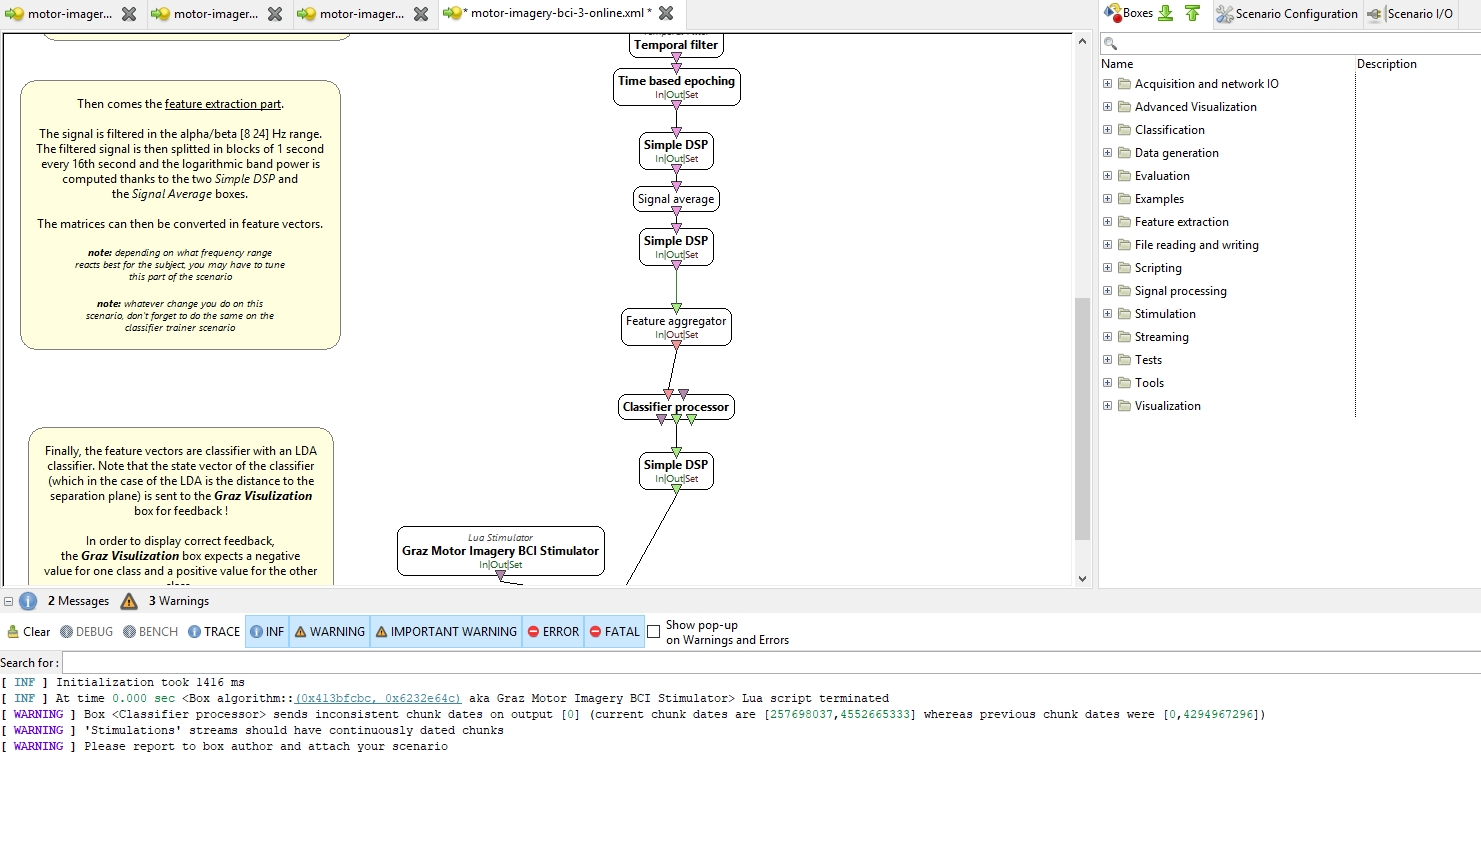
Task: Click the 2 Messages count text
Action: coord(78,601)
